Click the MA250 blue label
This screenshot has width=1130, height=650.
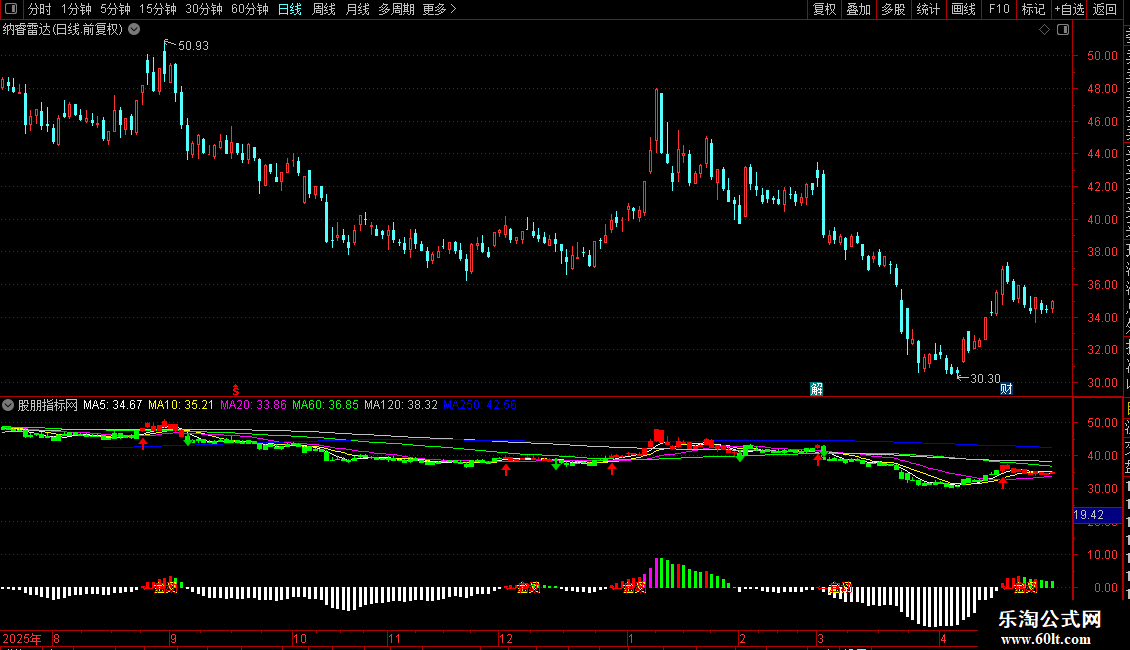pyautogui.click(x=479, y=405)
